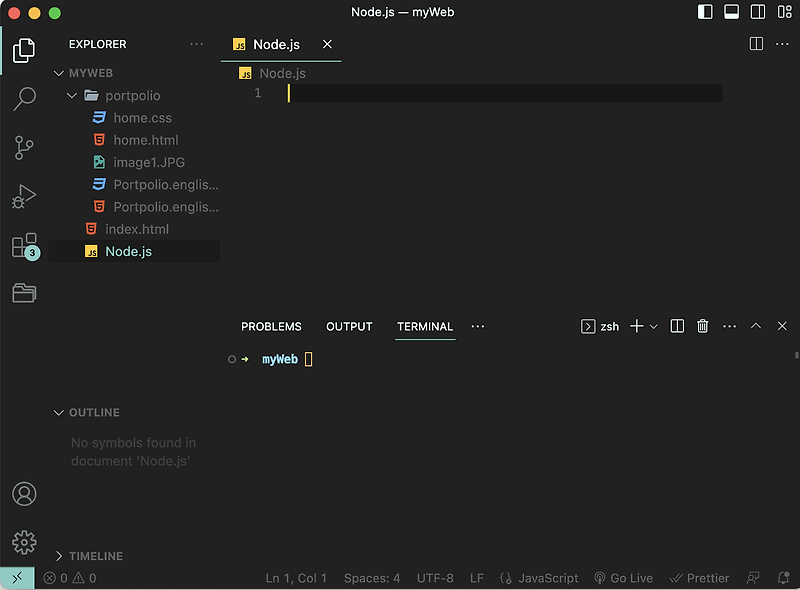Open Accounts in the Activity Bar

pos(24,494)
